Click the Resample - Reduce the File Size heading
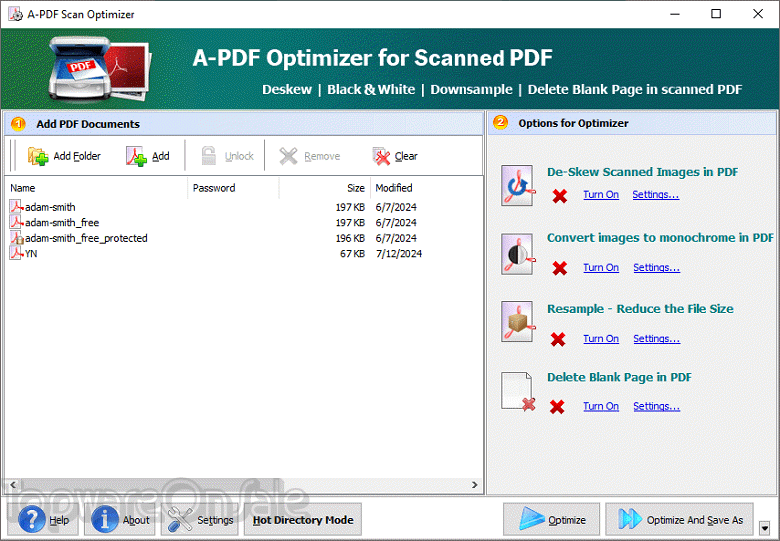The height and width of the screenshot is (541, 780). click(640, 309)
